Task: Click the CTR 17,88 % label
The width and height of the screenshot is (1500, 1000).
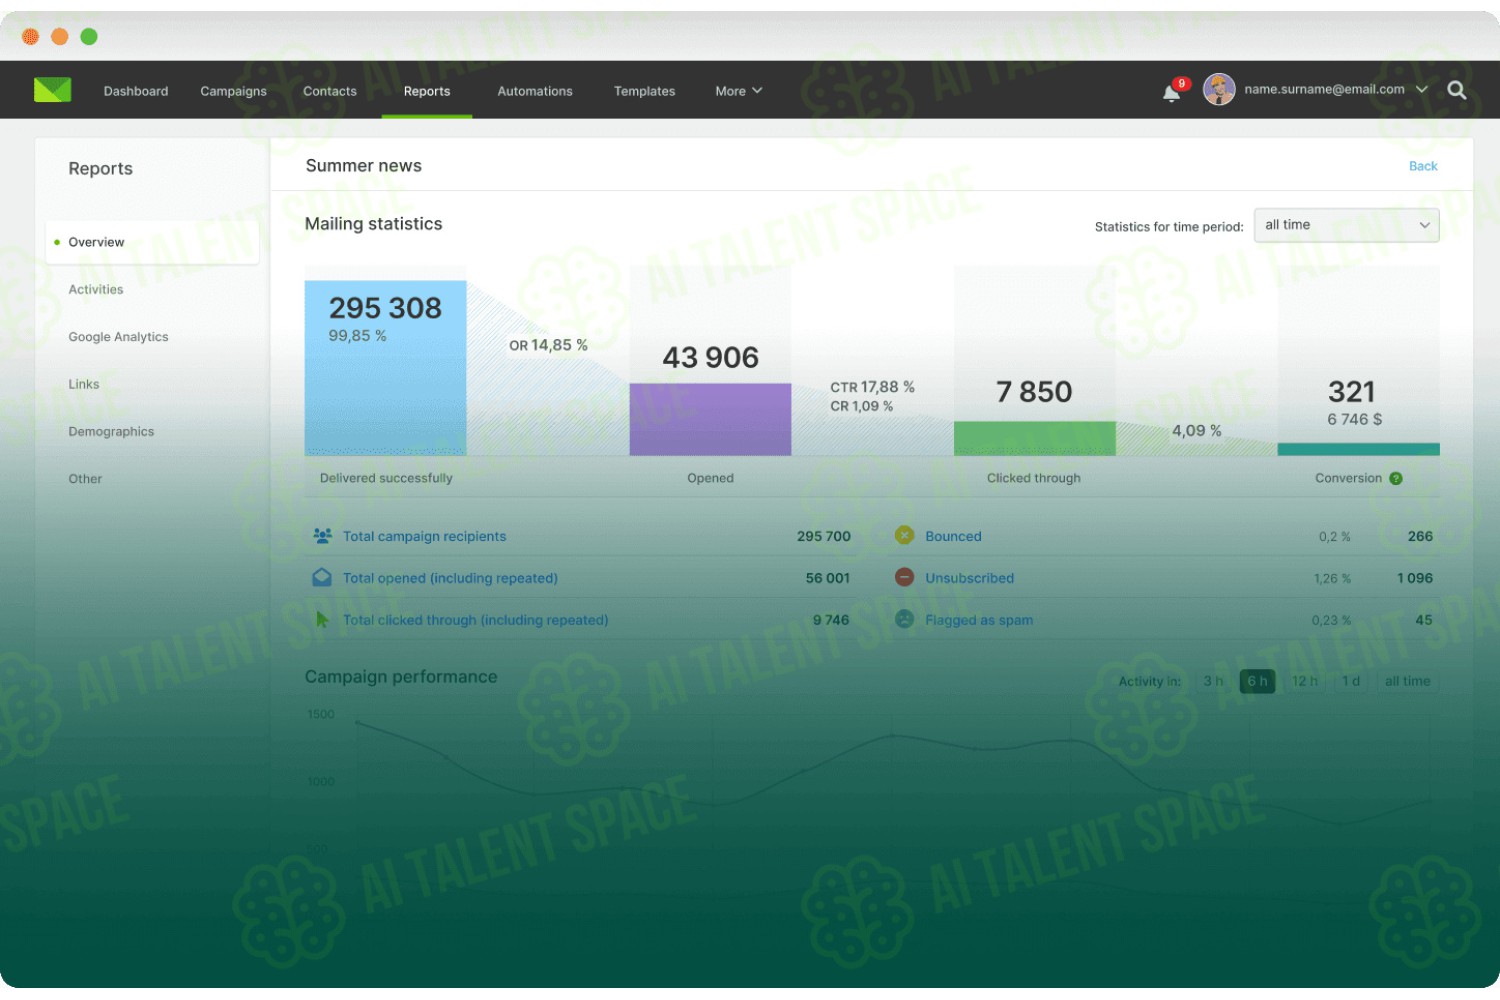Action: tap(872, 387)
